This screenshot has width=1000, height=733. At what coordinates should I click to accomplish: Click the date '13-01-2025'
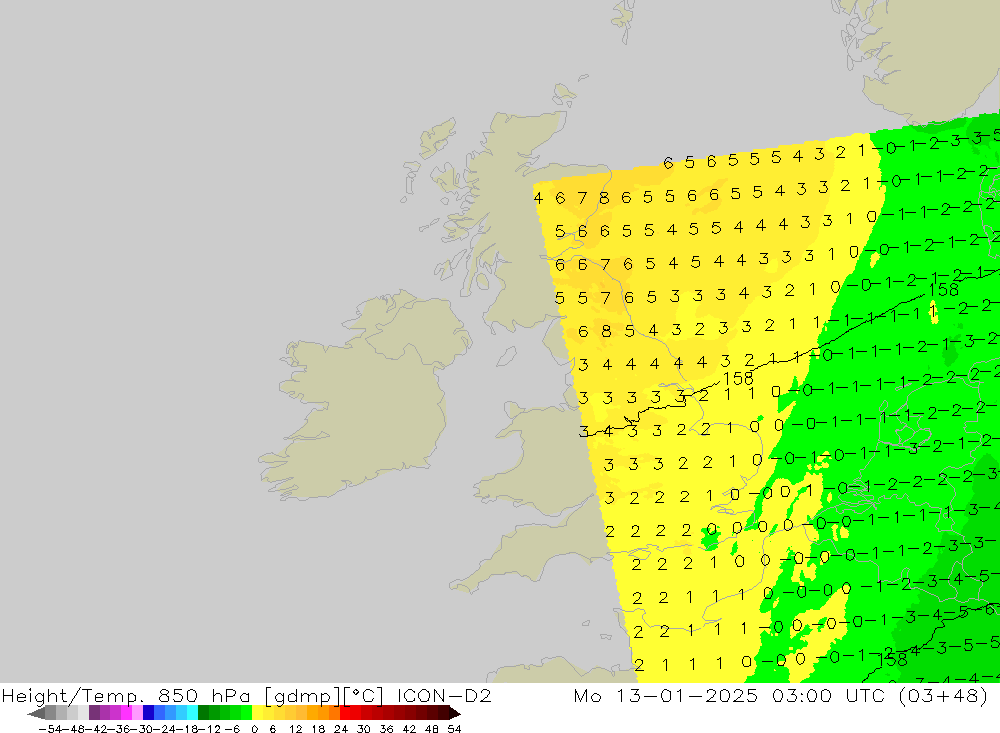click(687, 695)
